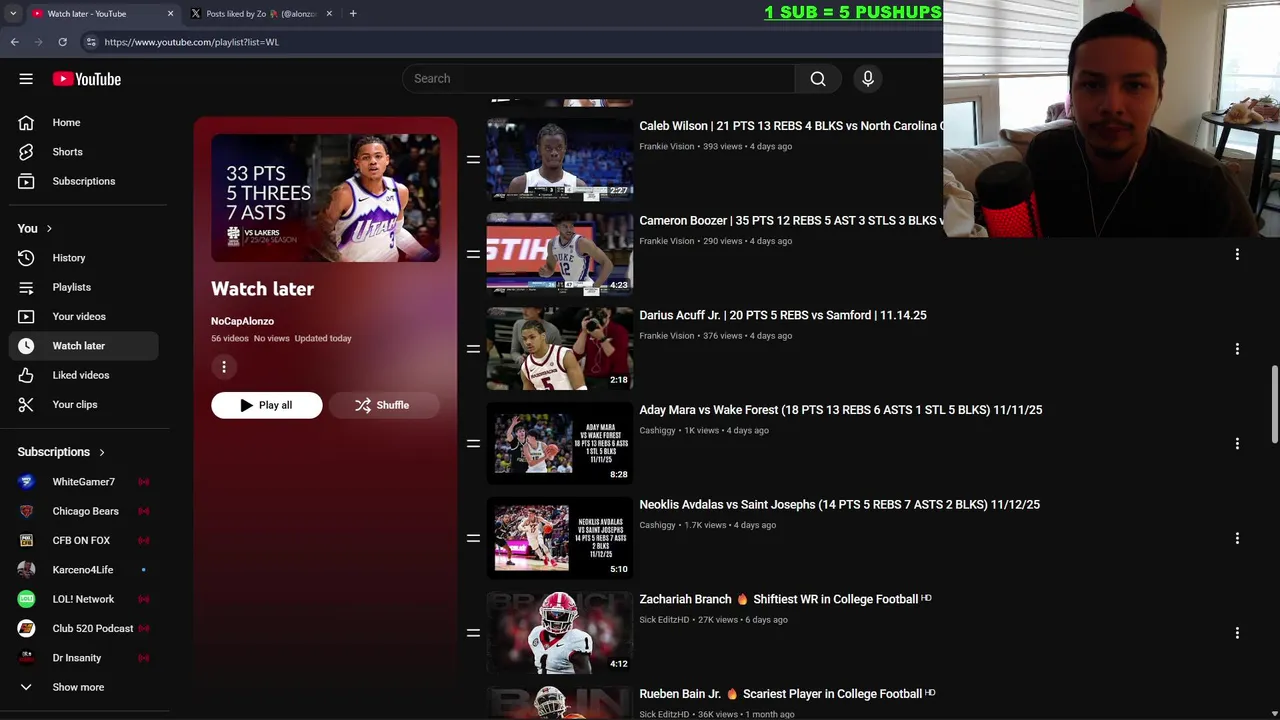
Task: Grab drag handle for Neoklis Avdalas video
Action: click(x=473, y=538)
